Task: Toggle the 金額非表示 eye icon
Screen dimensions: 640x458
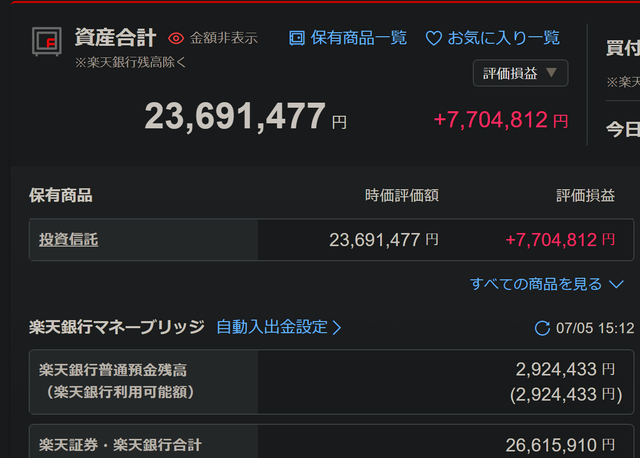Action: [x=176, y=38]
